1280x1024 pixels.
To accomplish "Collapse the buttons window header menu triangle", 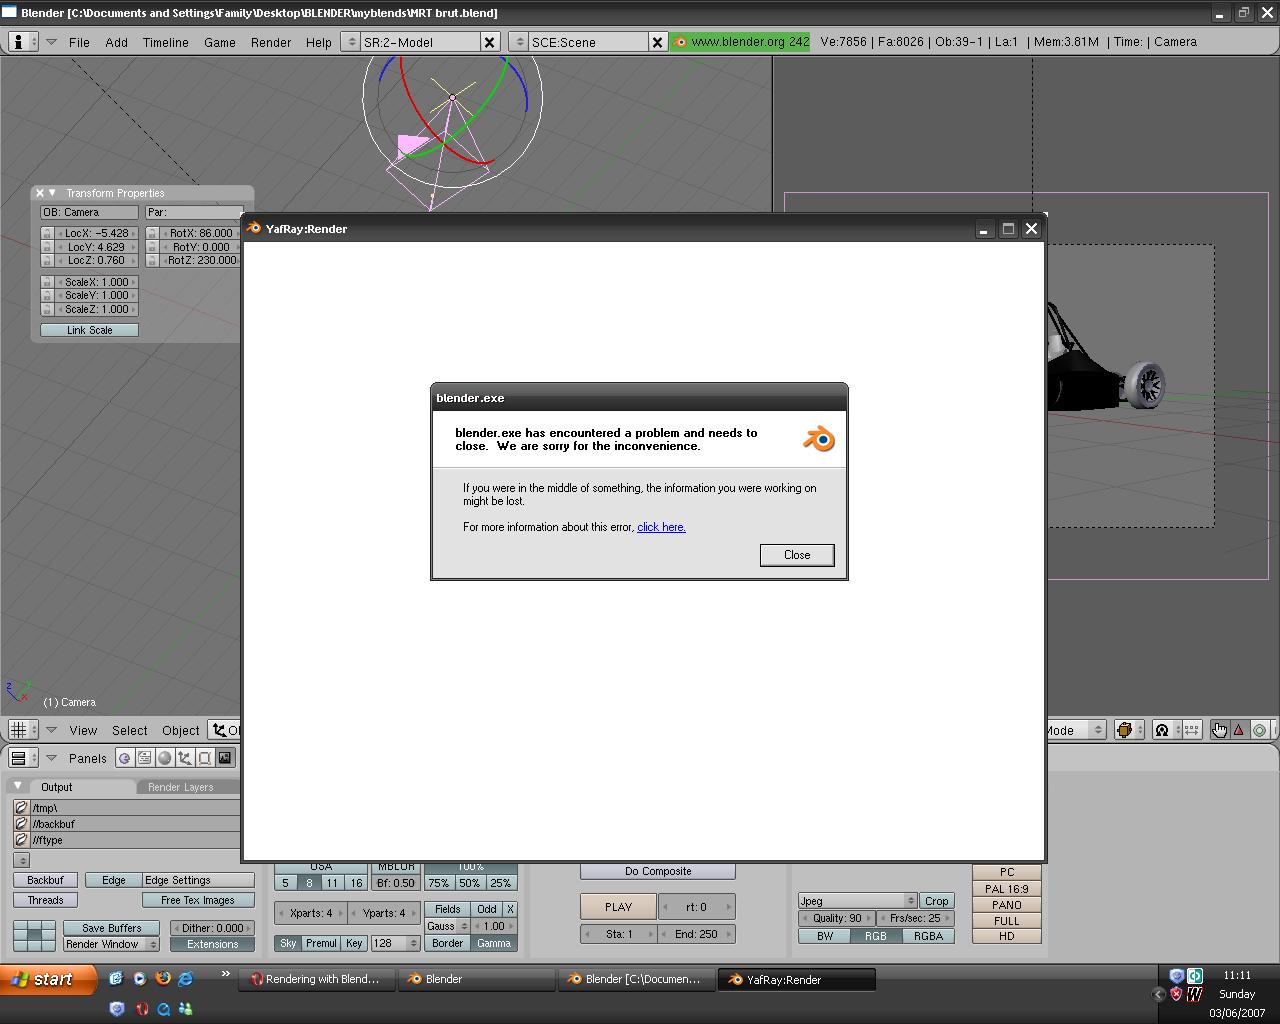I will point(51,758).
